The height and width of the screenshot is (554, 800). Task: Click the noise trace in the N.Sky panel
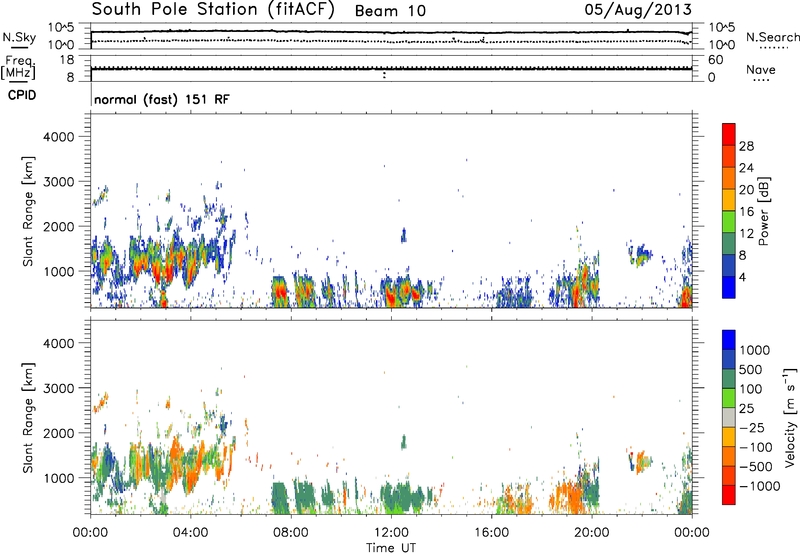[391, 32]
